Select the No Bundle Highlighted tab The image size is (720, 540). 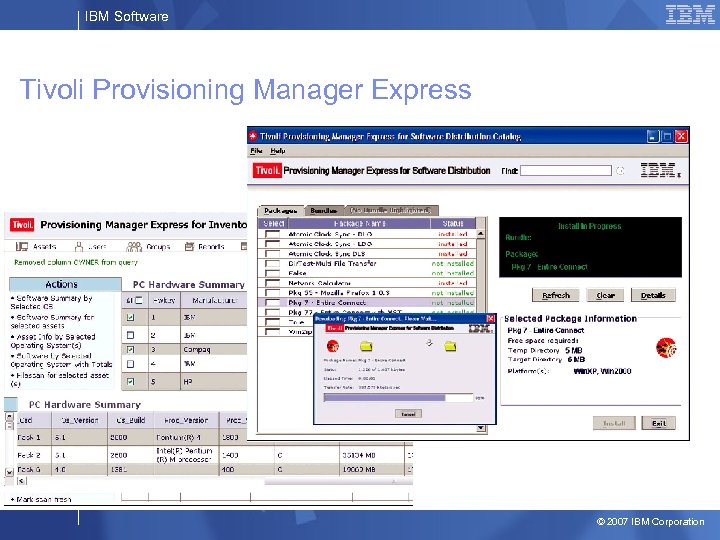[391, 210]
